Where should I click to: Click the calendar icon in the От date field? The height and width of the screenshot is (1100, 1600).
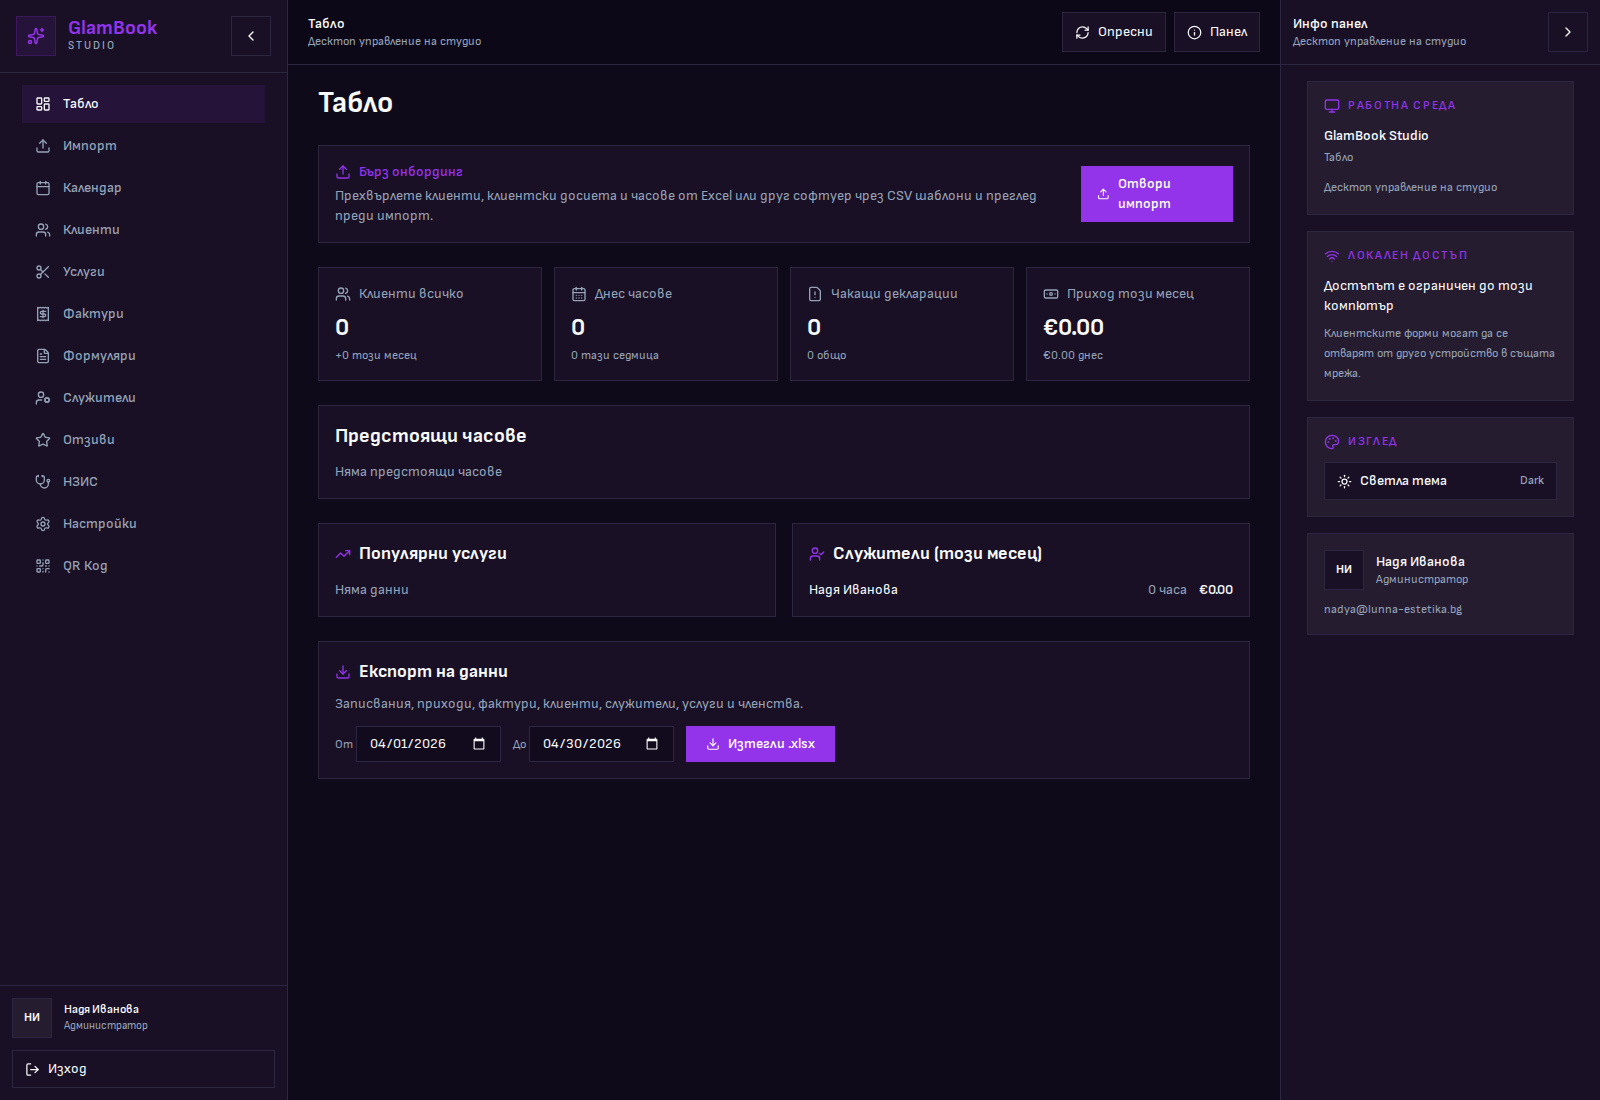(479, 744)
